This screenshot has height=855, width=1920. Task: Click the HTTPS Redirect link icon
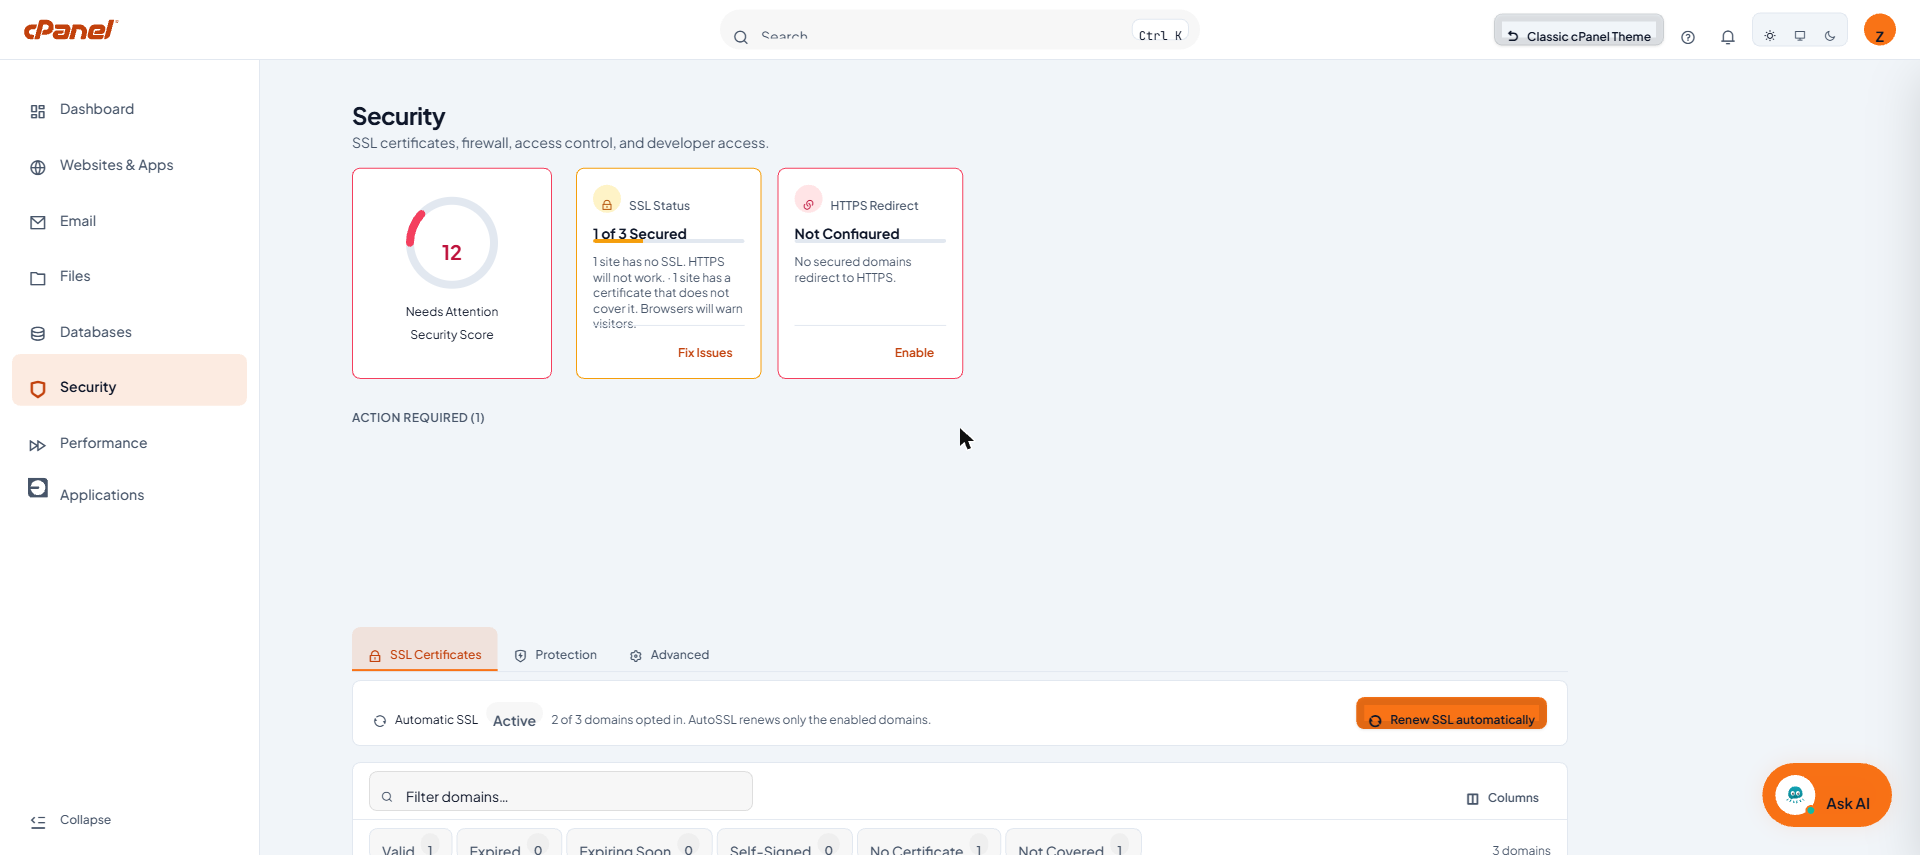[x=808, y=200]
